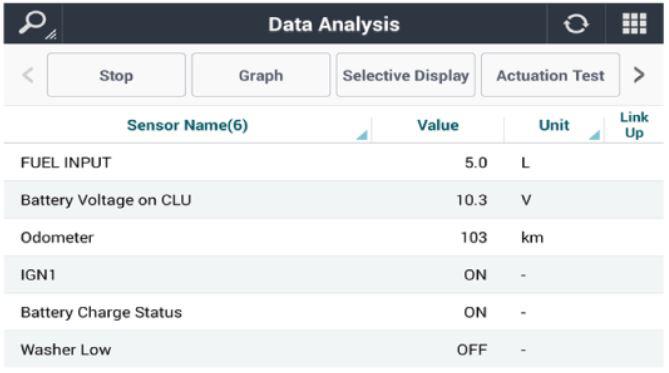Click the ON value for Battery Charge Status
Viewport: 669px width, 373px height.
click(475, 312)
